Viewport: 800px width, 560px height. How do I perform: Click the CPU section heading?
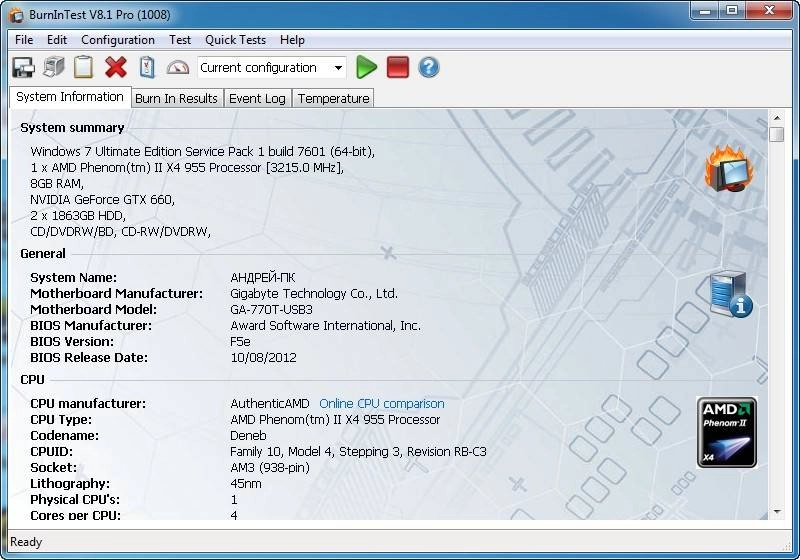[x=32, y=379]
